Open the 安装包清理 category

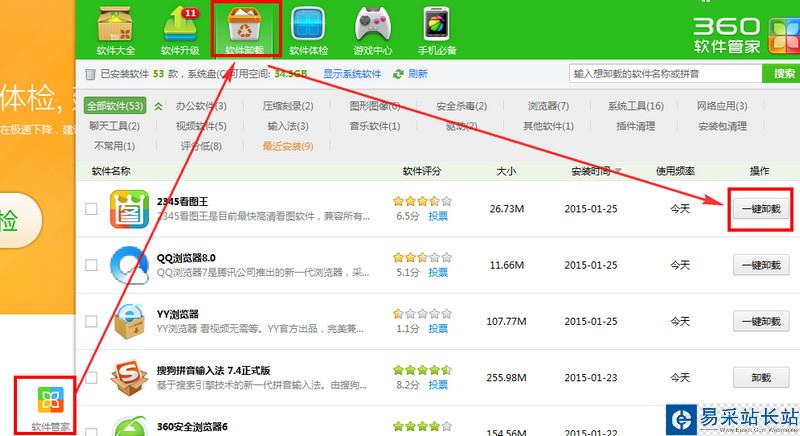click(722, 126)
